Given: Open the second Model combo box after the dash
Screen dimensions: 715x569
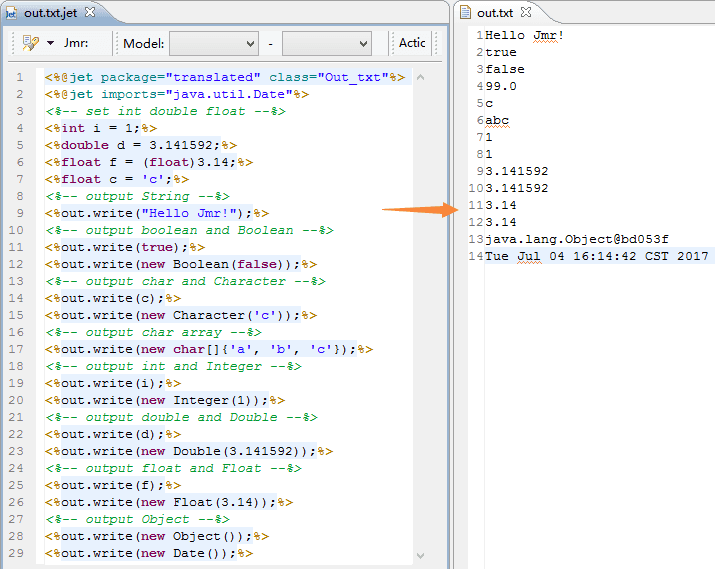Looking at the screenshot, I should (326, 44).
